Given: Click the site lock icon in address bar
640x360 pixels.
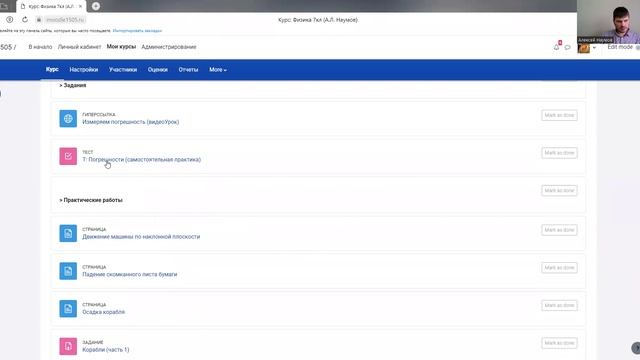Looking at the screenshot, I should coord(39,20).
